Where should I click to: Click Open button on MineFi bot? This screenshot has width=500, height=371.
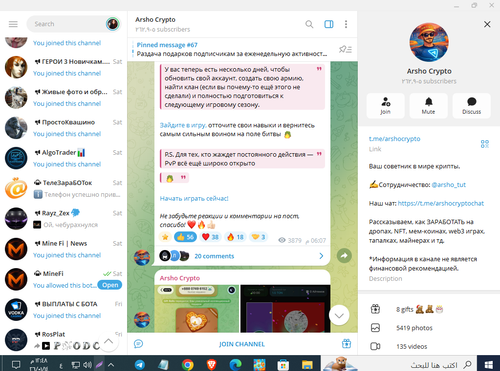tap(110, 285)
